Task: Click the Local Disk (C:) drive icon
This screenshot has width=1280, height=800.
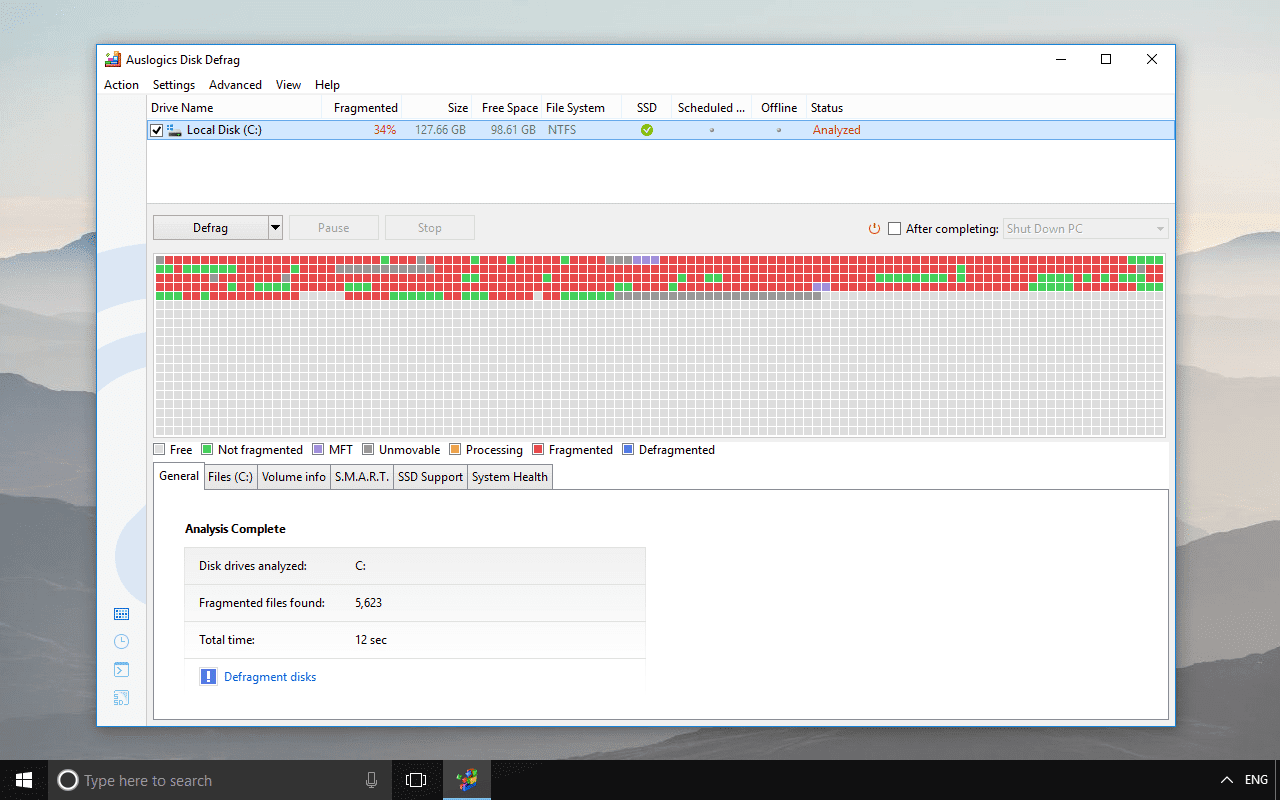Action: tap(174, 130)
